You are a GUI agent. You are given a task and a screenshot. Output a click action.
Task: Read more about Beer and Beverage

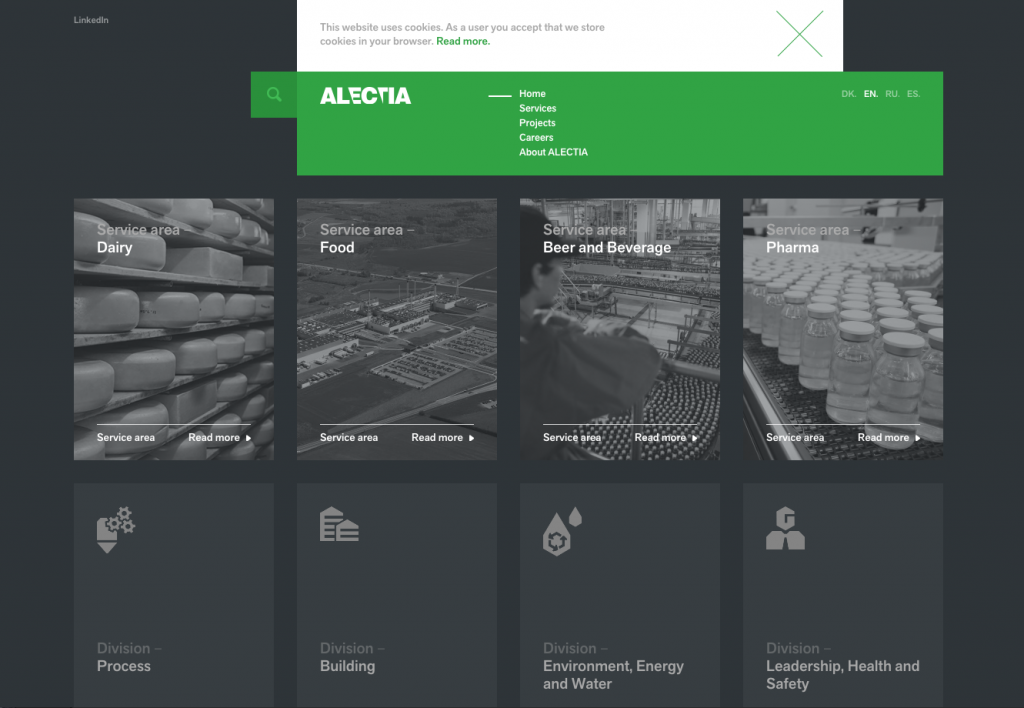(660, 438)
